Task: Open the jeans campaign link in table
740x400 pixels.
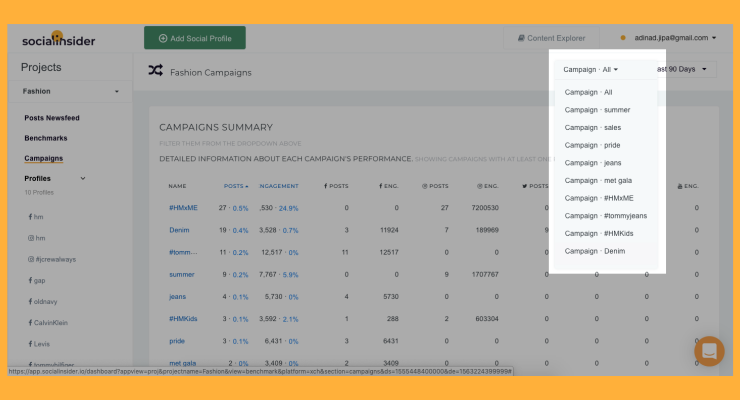Action: pos(177,297)
